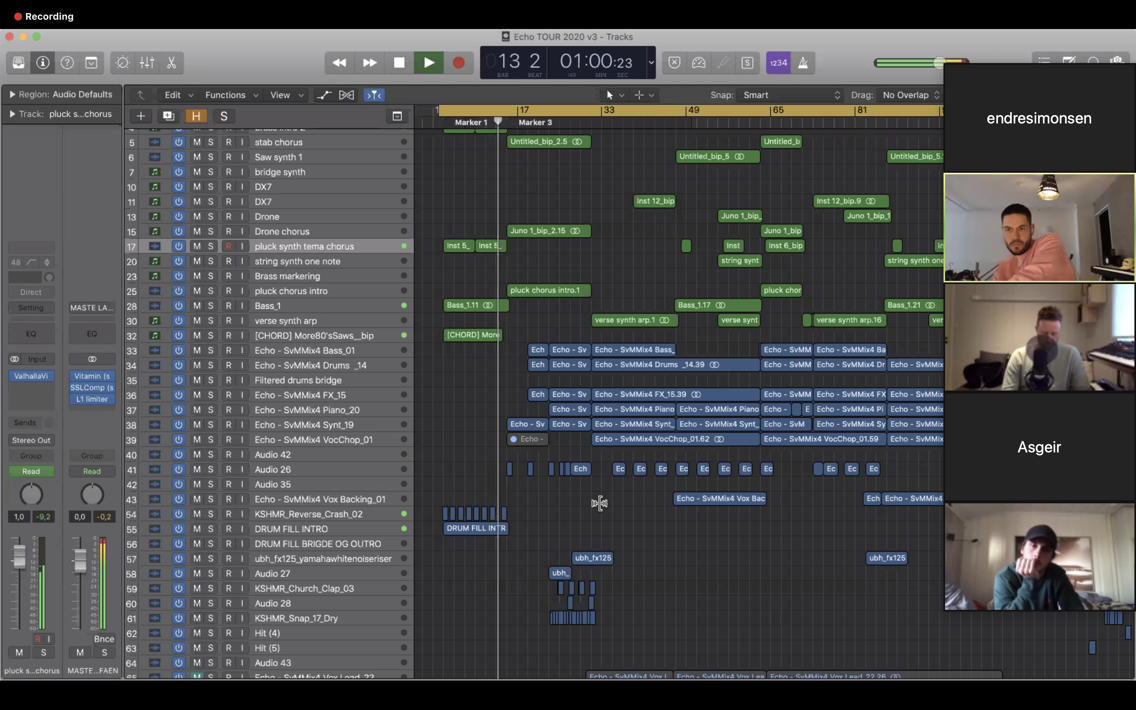Mute the KSHMR_Snap_17_Dry track

[196, 618]
